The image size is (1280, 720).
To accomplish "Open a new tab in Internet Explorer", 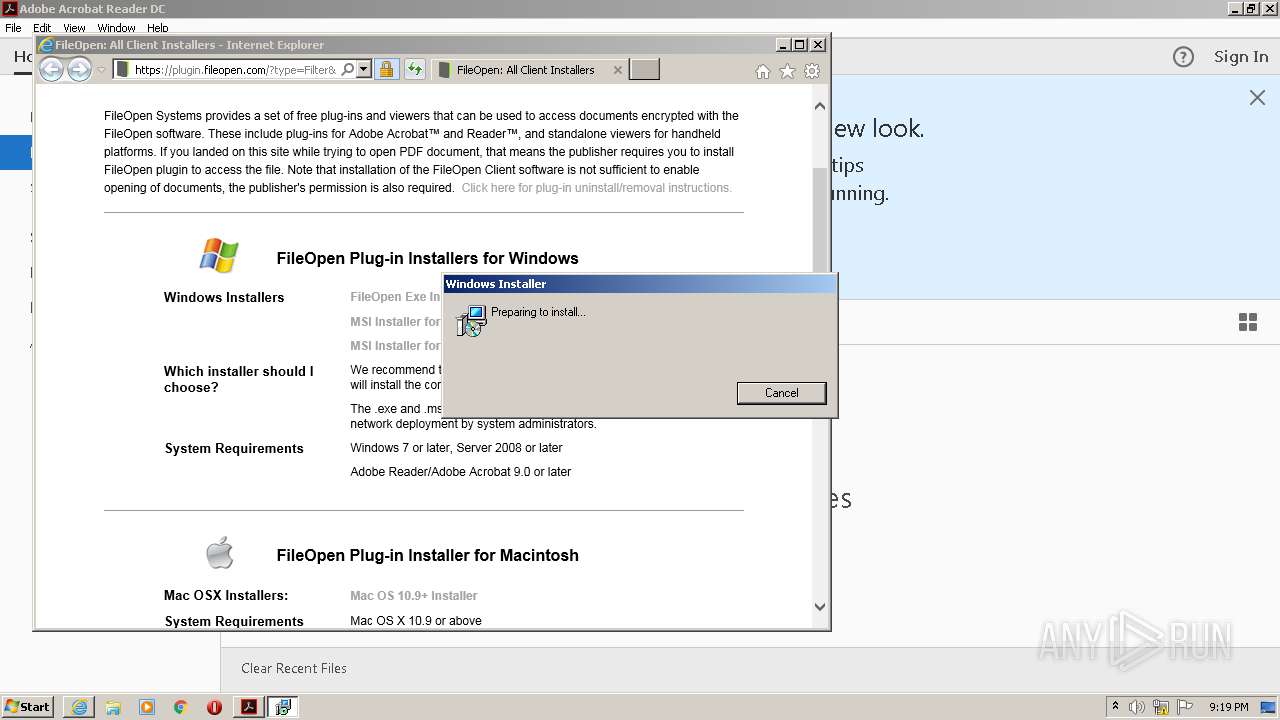I will (x=644, y=69).
